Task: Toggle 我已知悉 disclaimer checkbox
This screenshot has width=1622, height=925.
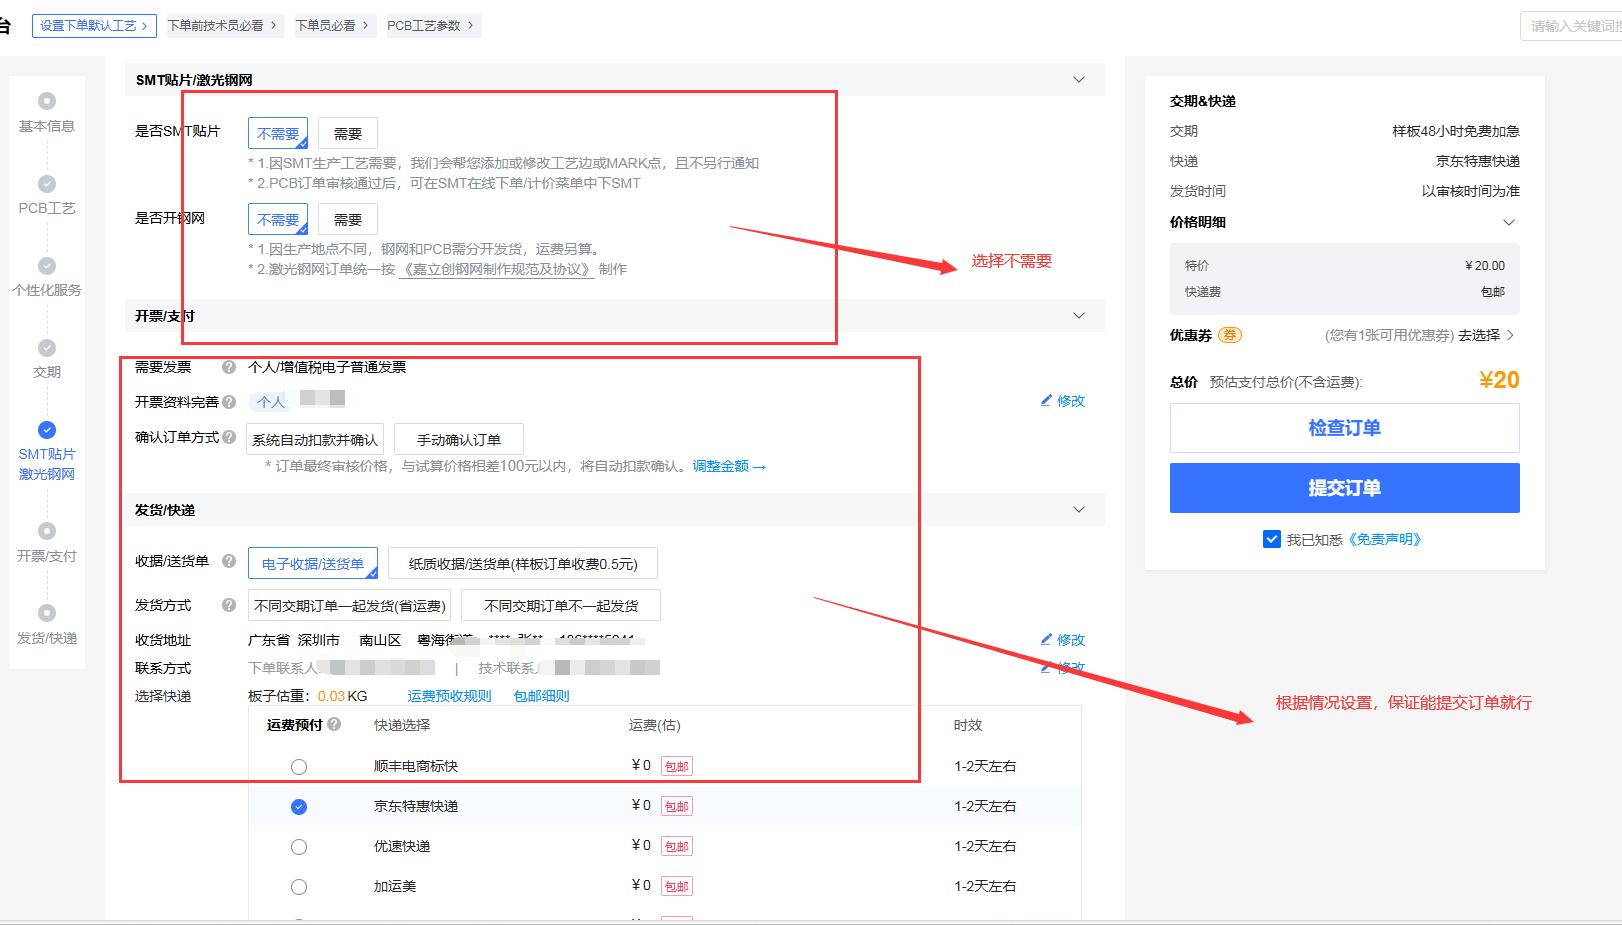Action: [x=1272, y=539]
